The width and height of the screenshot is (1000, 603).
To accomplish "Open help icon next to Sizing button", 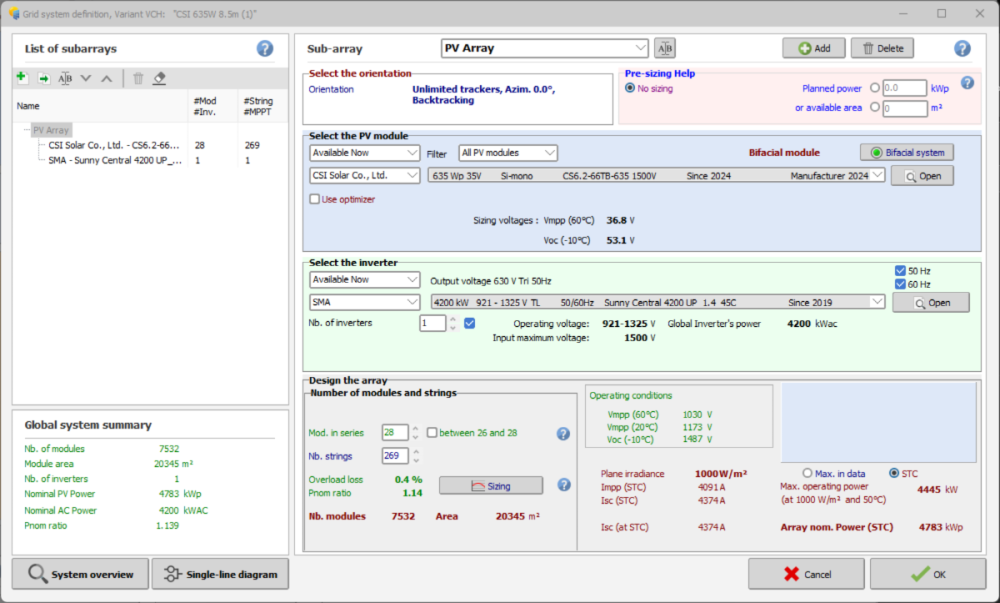I will (563, 485).
